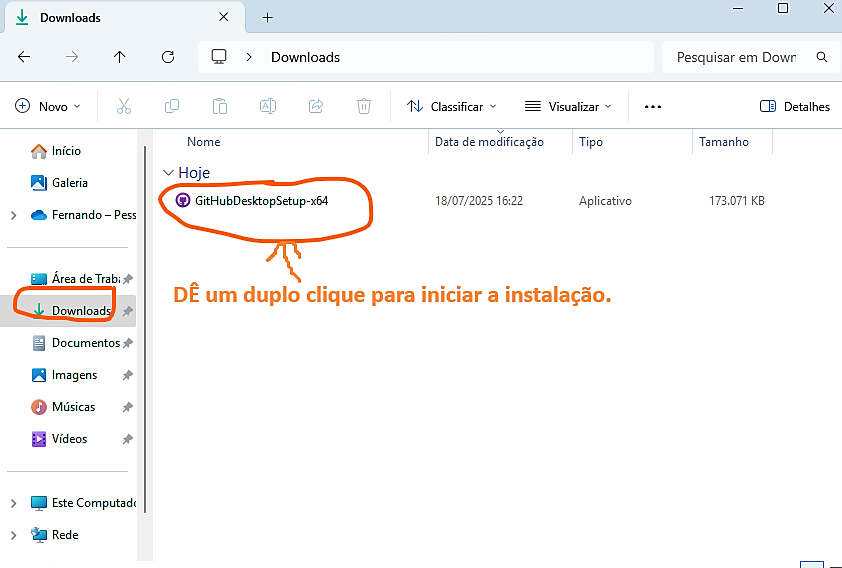Open the See more ellipsis menu
Viewport: 842px width, 568px height.
pyautogui.click(x=653, y=106)
